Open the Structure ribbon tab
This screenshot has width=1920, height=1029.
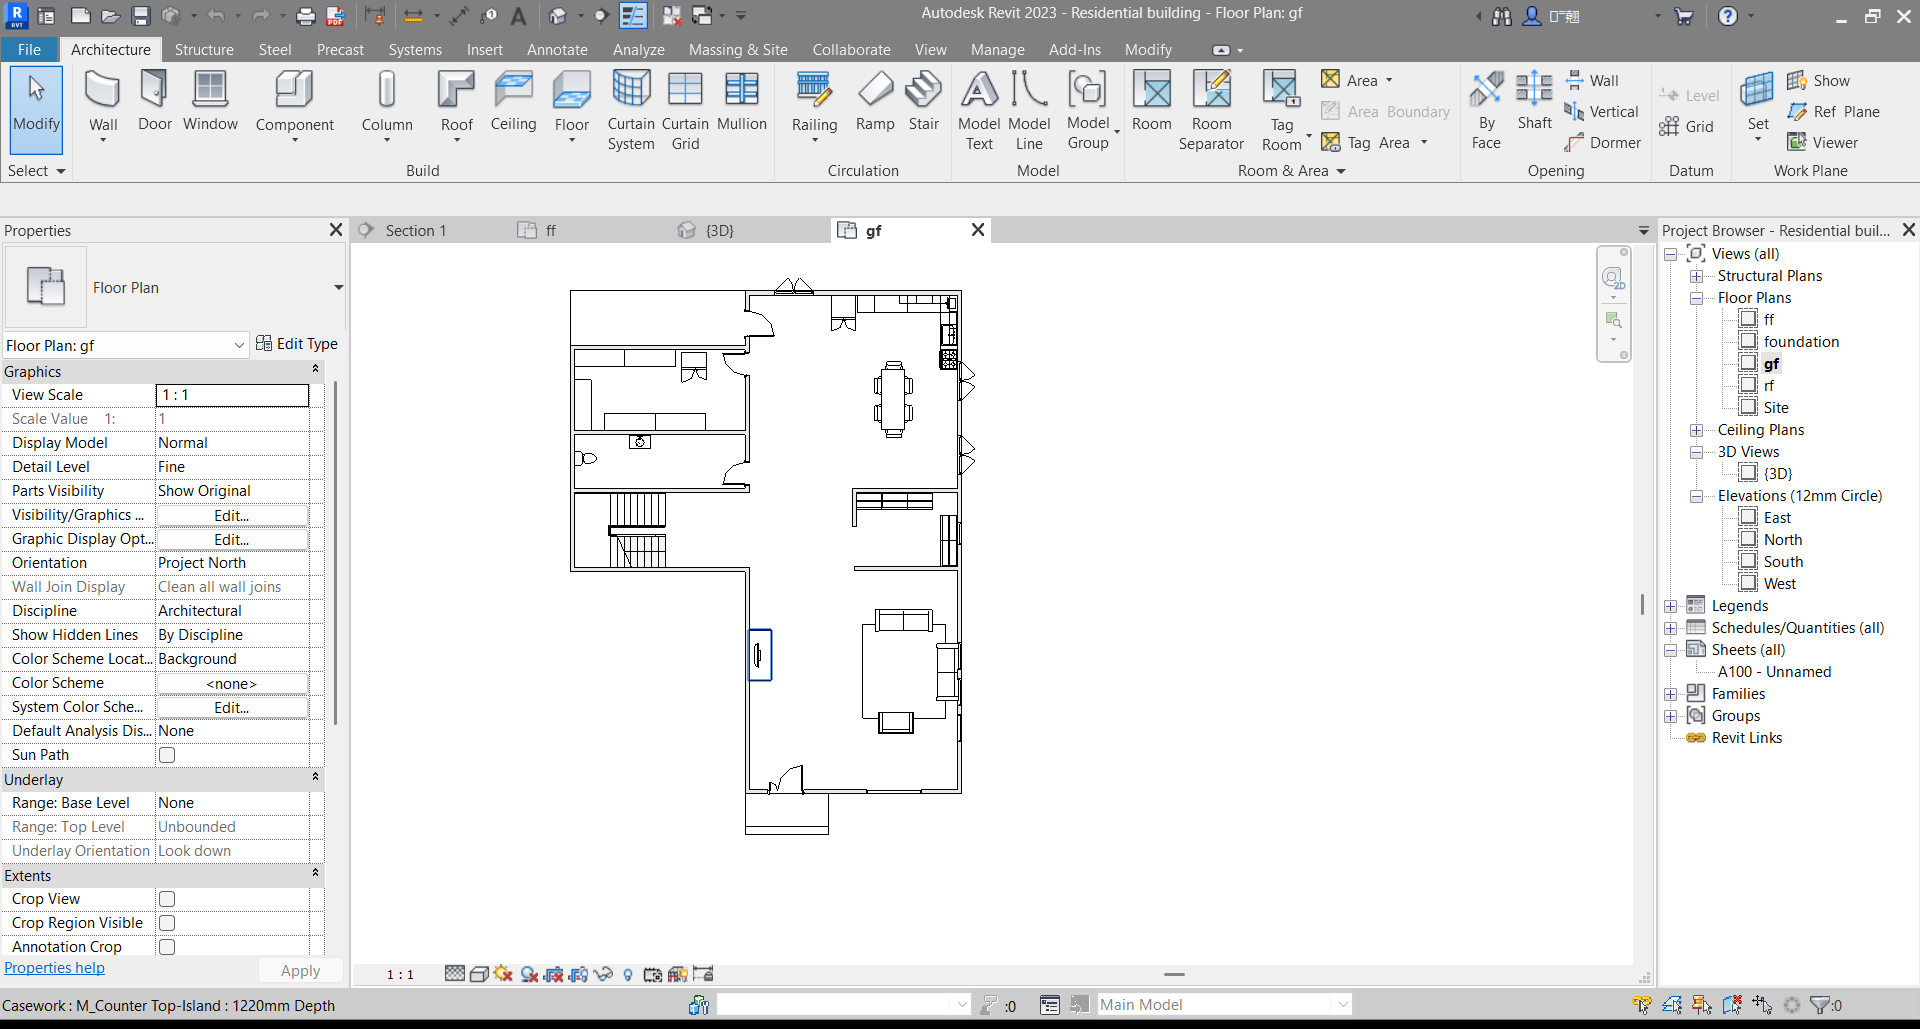tap(204, 49)
